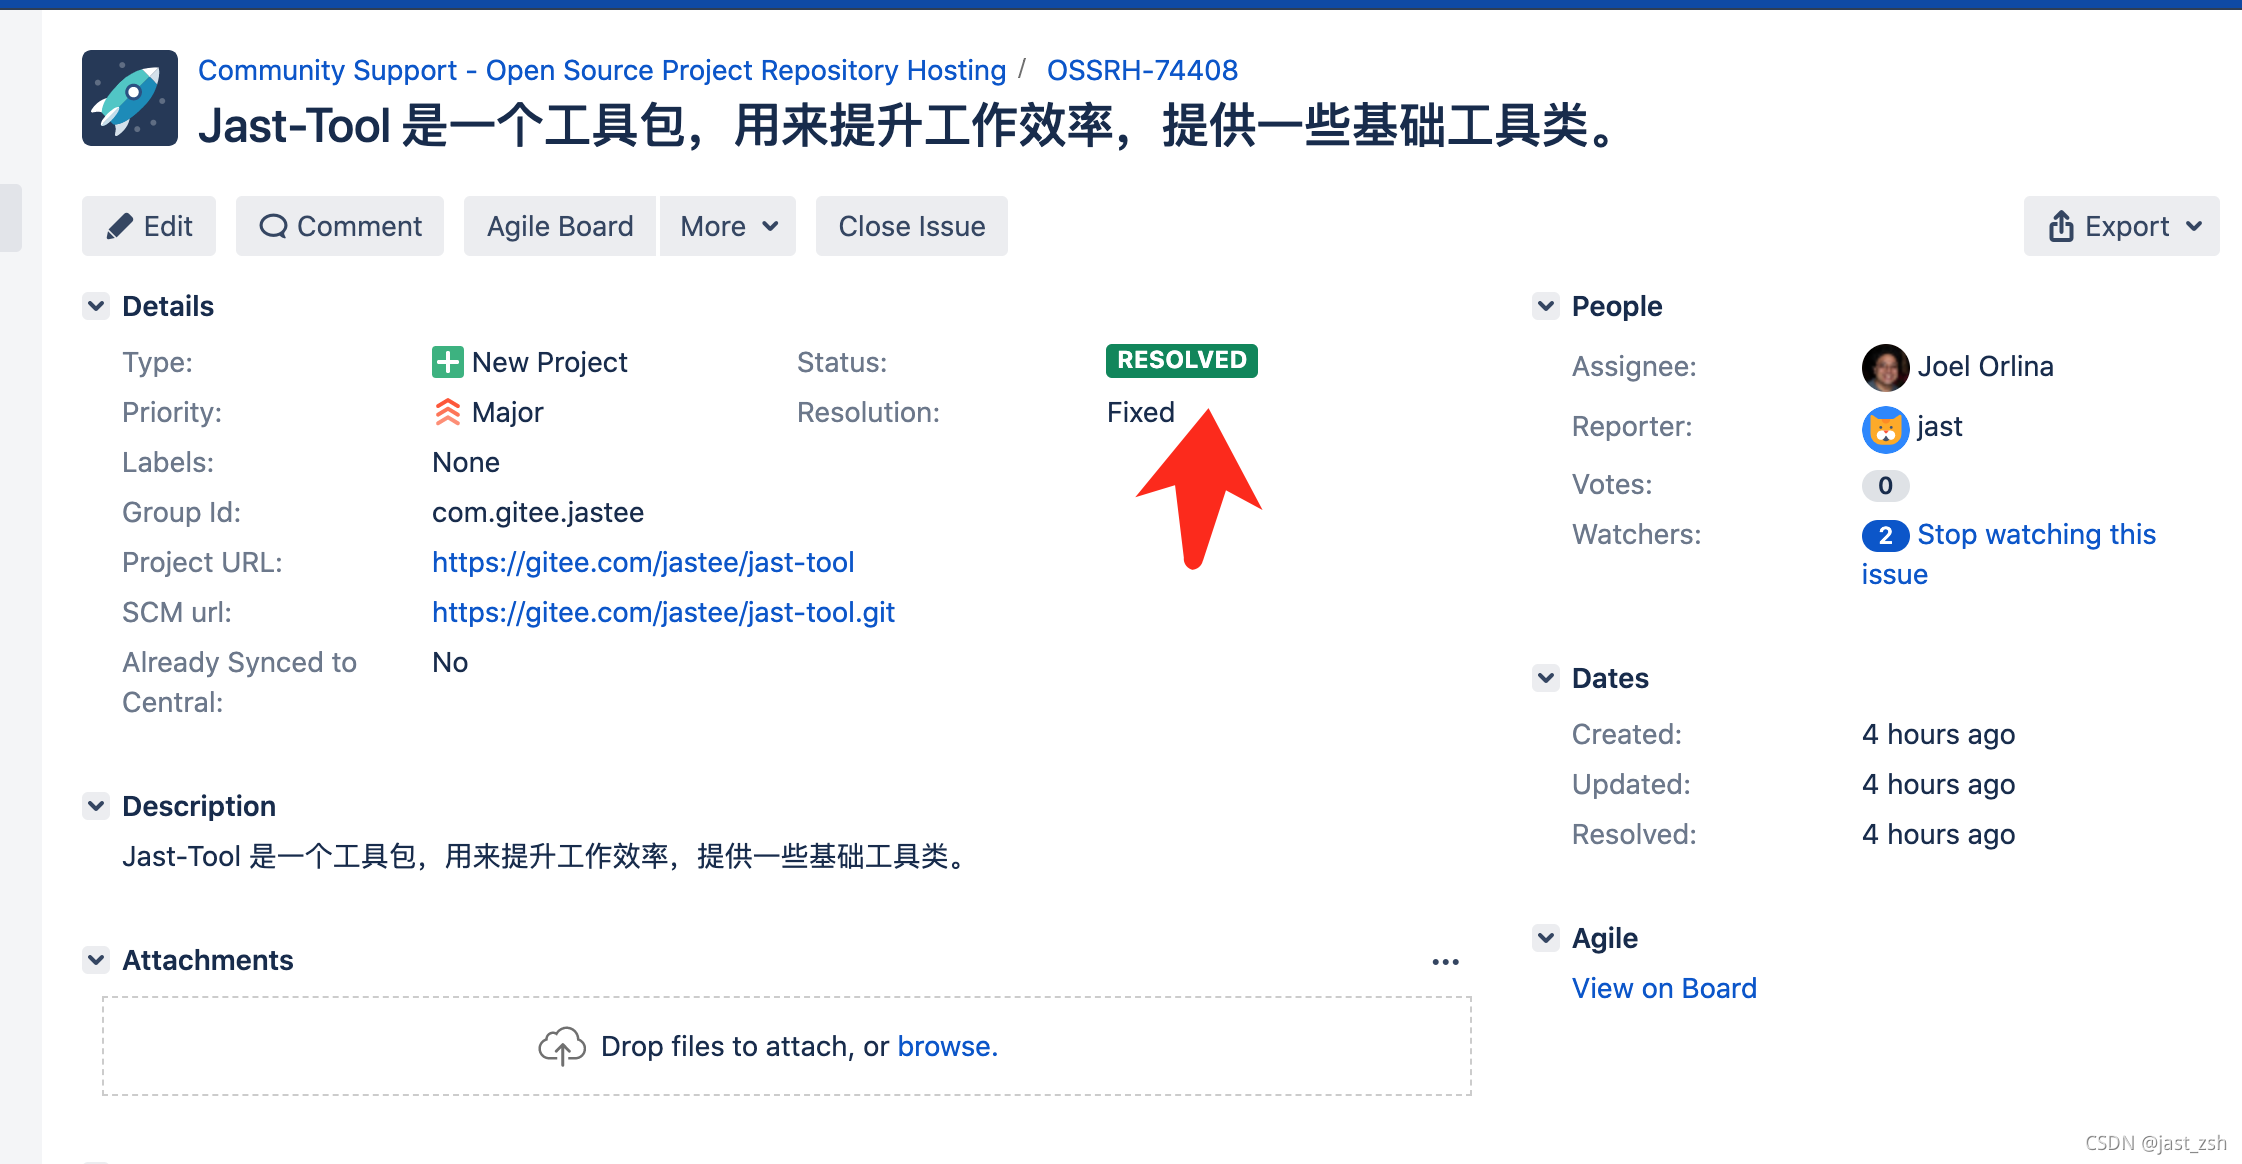
Task: Click the New Project type icon
Action: 447,362
